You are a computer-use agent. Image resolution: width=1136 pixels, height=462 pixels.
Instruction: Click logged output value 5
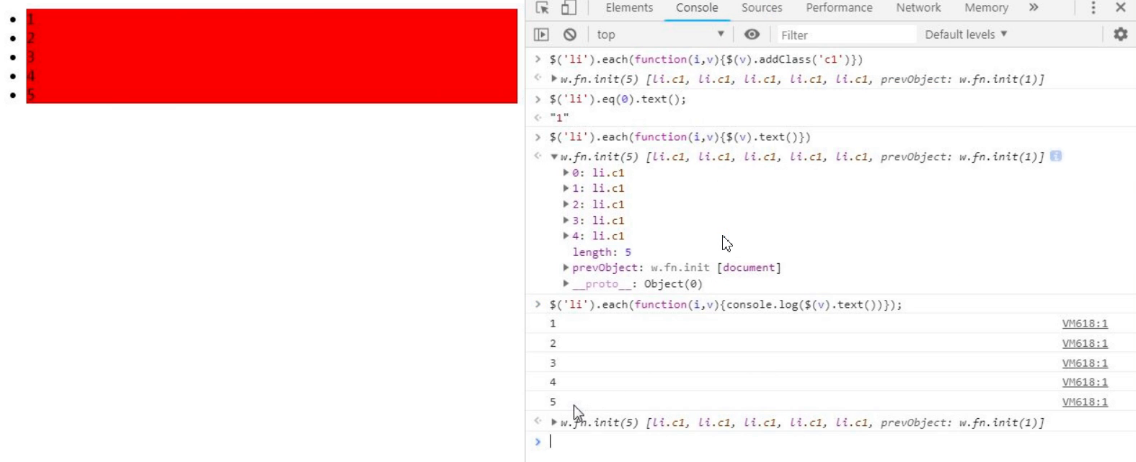click(x=553, y=401)
